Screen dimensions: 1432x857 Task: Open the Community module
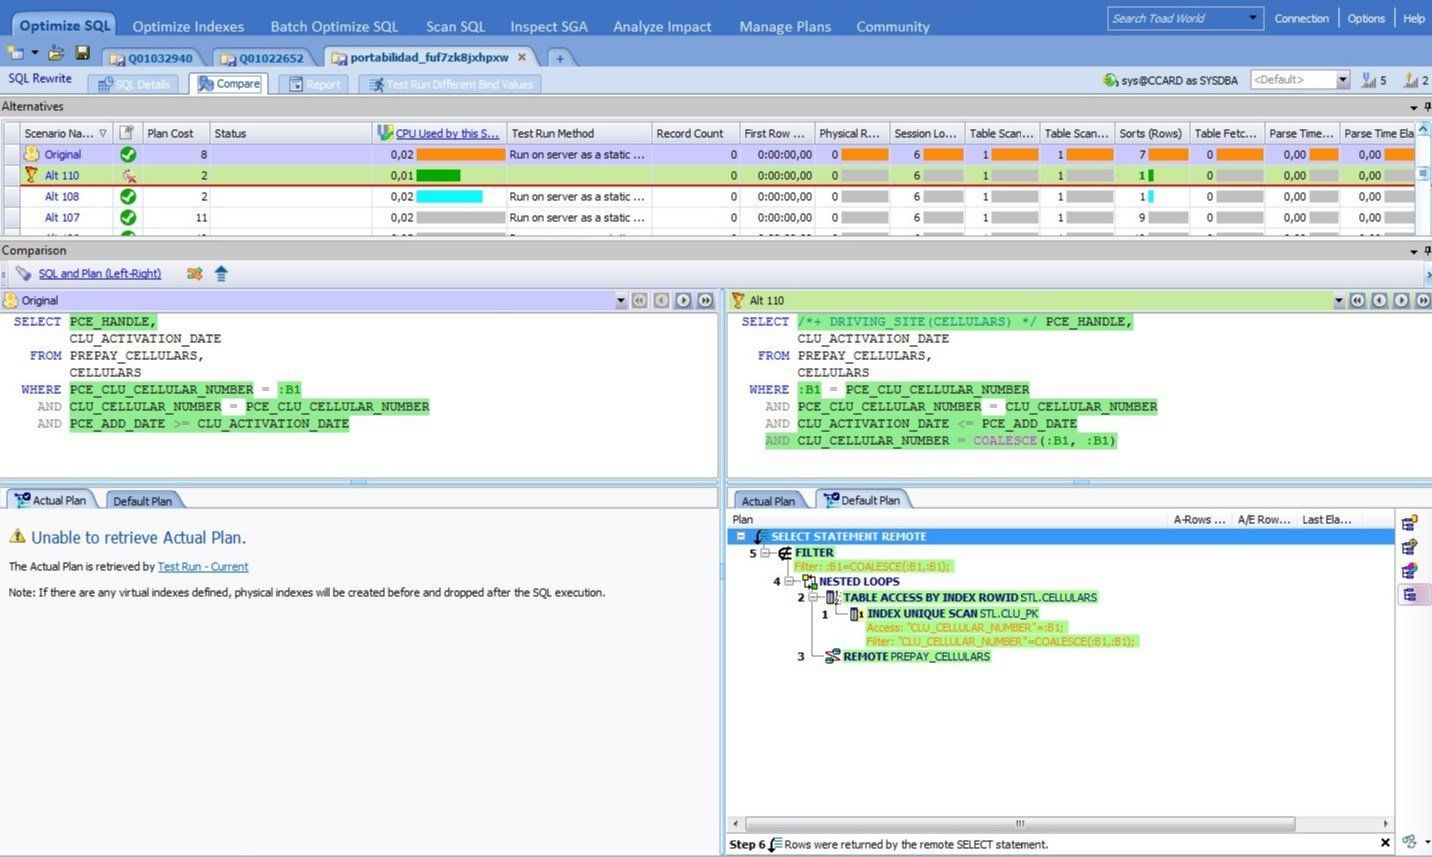pos(893,26)
